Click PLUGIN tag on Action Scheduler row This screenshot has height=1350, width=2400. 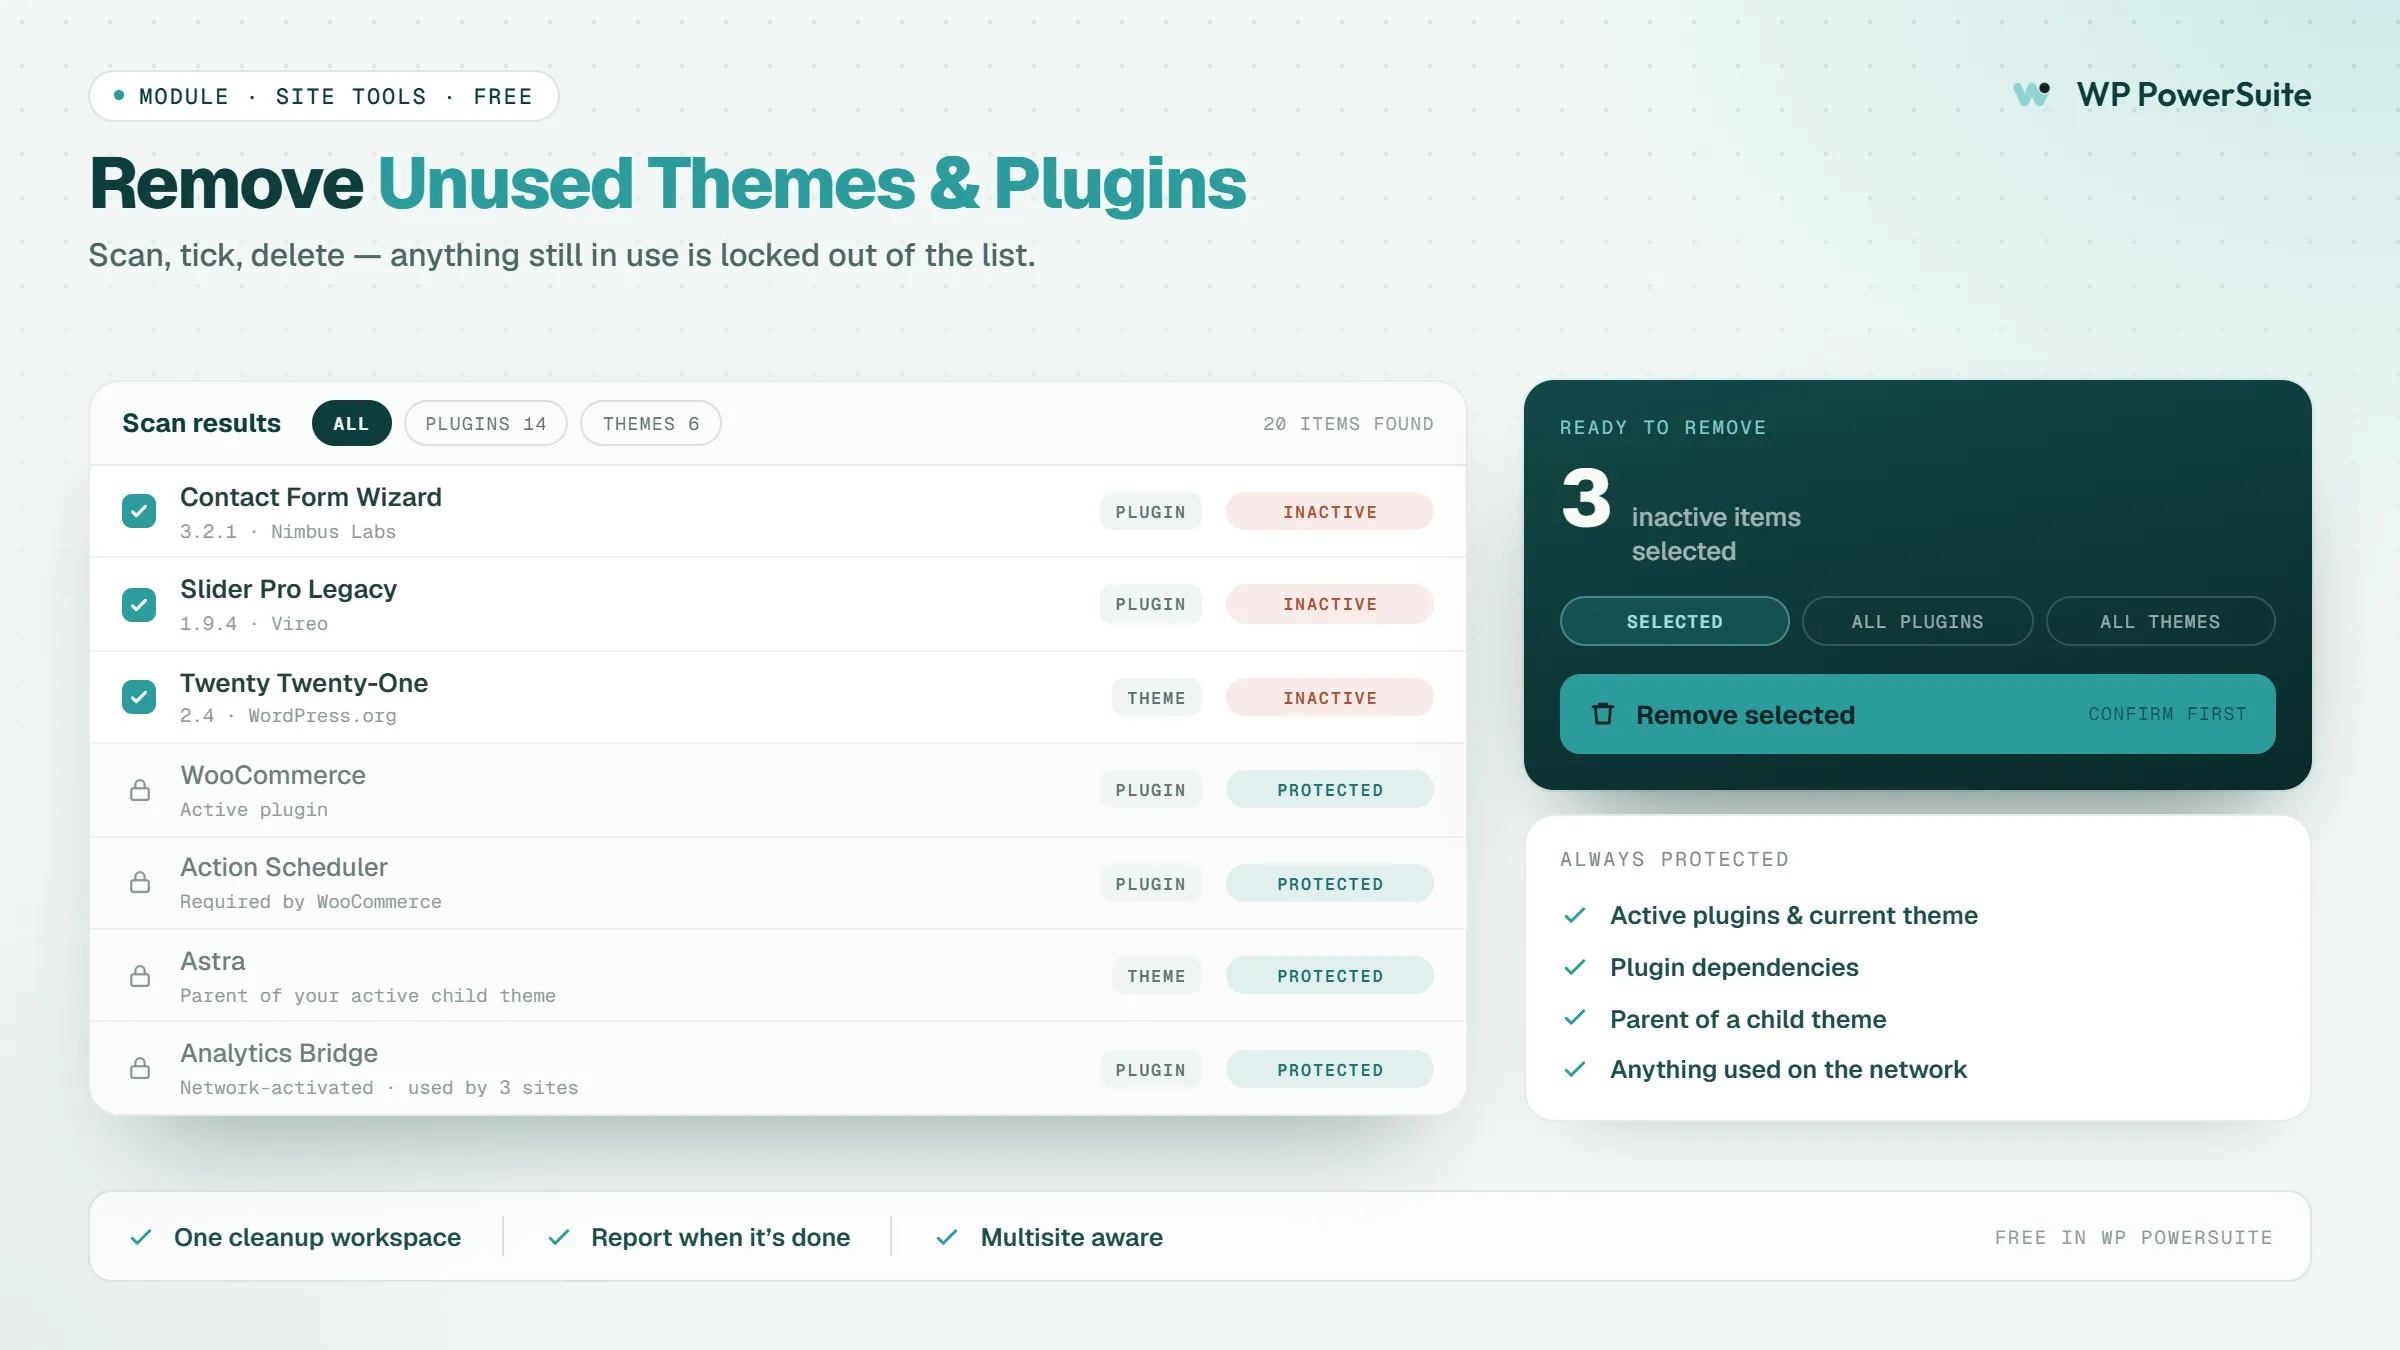point(1151,883)
